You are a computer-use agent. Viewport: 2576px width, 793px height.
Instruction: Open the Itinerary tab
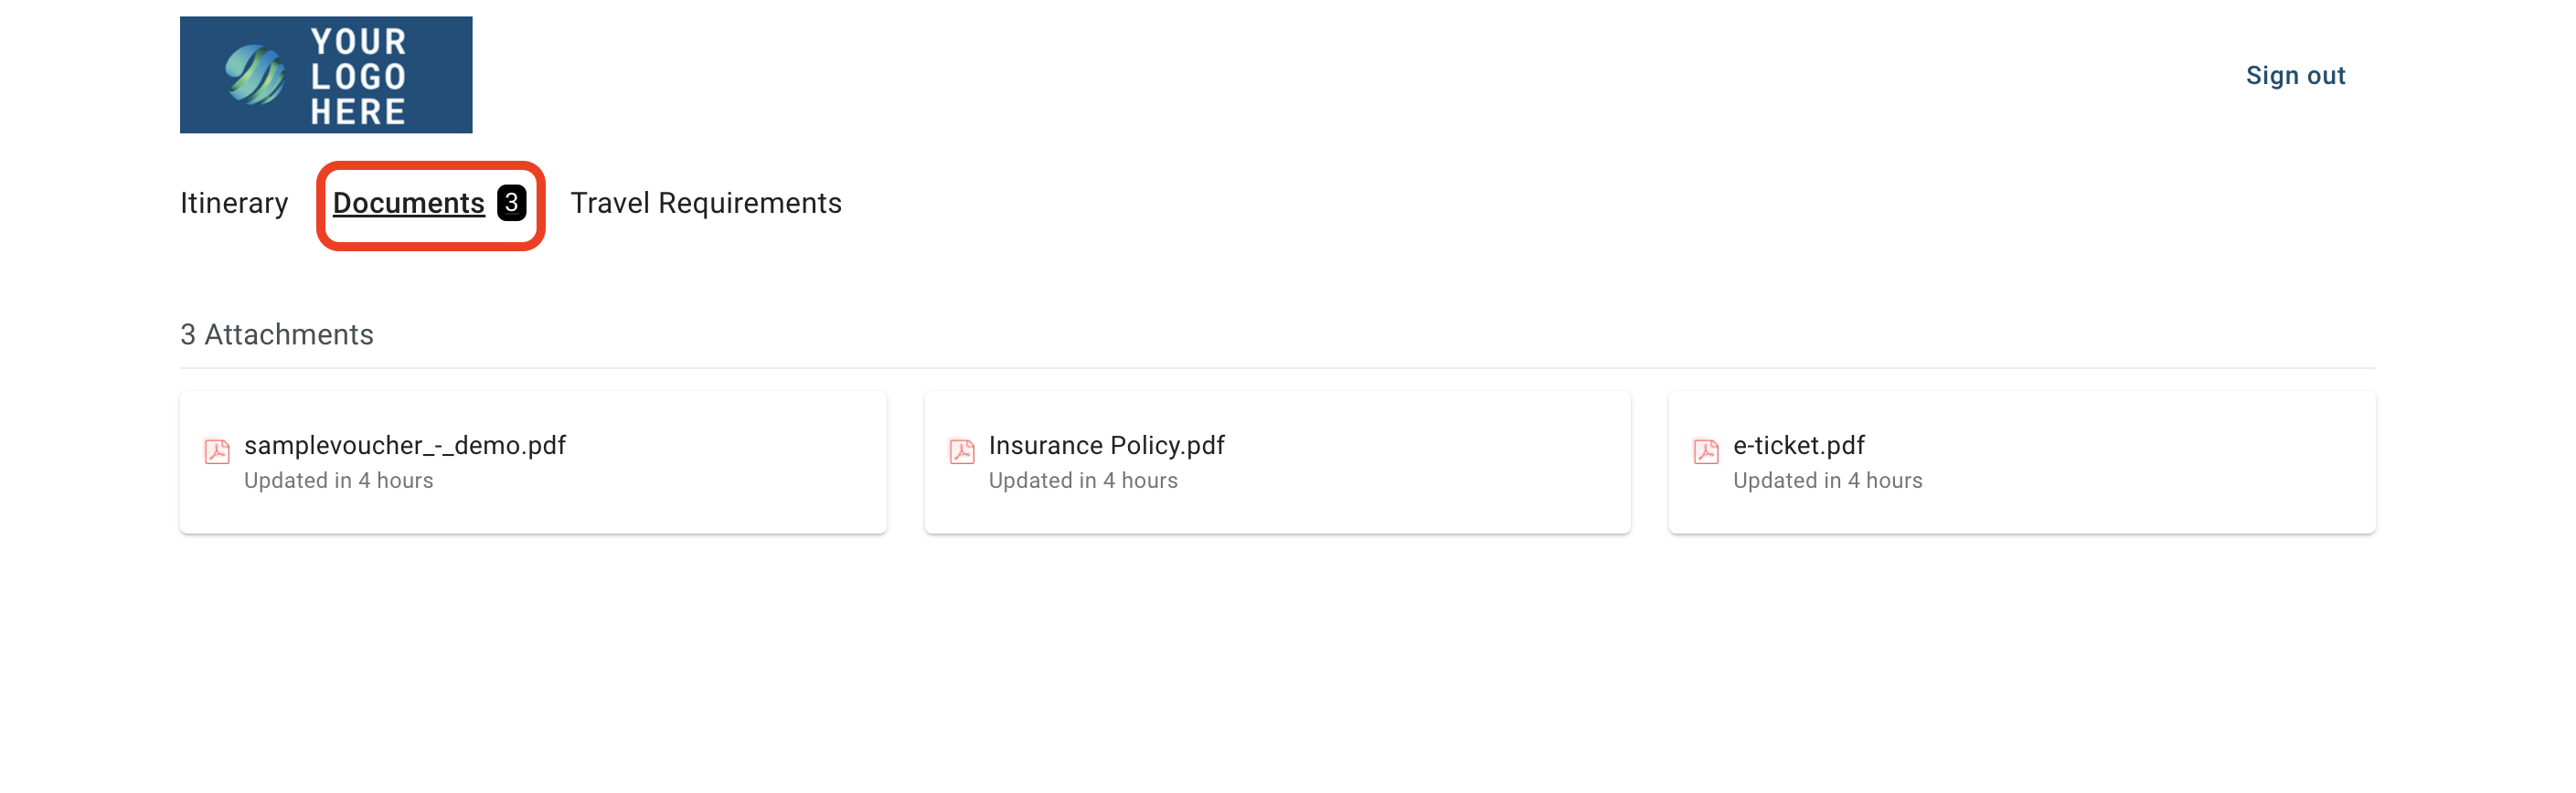coord(234,203)
